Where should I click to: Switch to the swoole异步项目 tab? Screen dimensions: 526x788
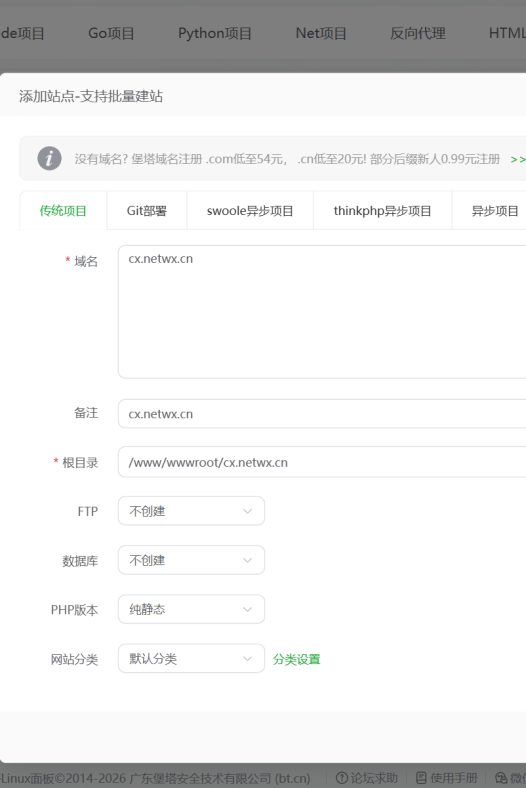click(x=250, y=211)
